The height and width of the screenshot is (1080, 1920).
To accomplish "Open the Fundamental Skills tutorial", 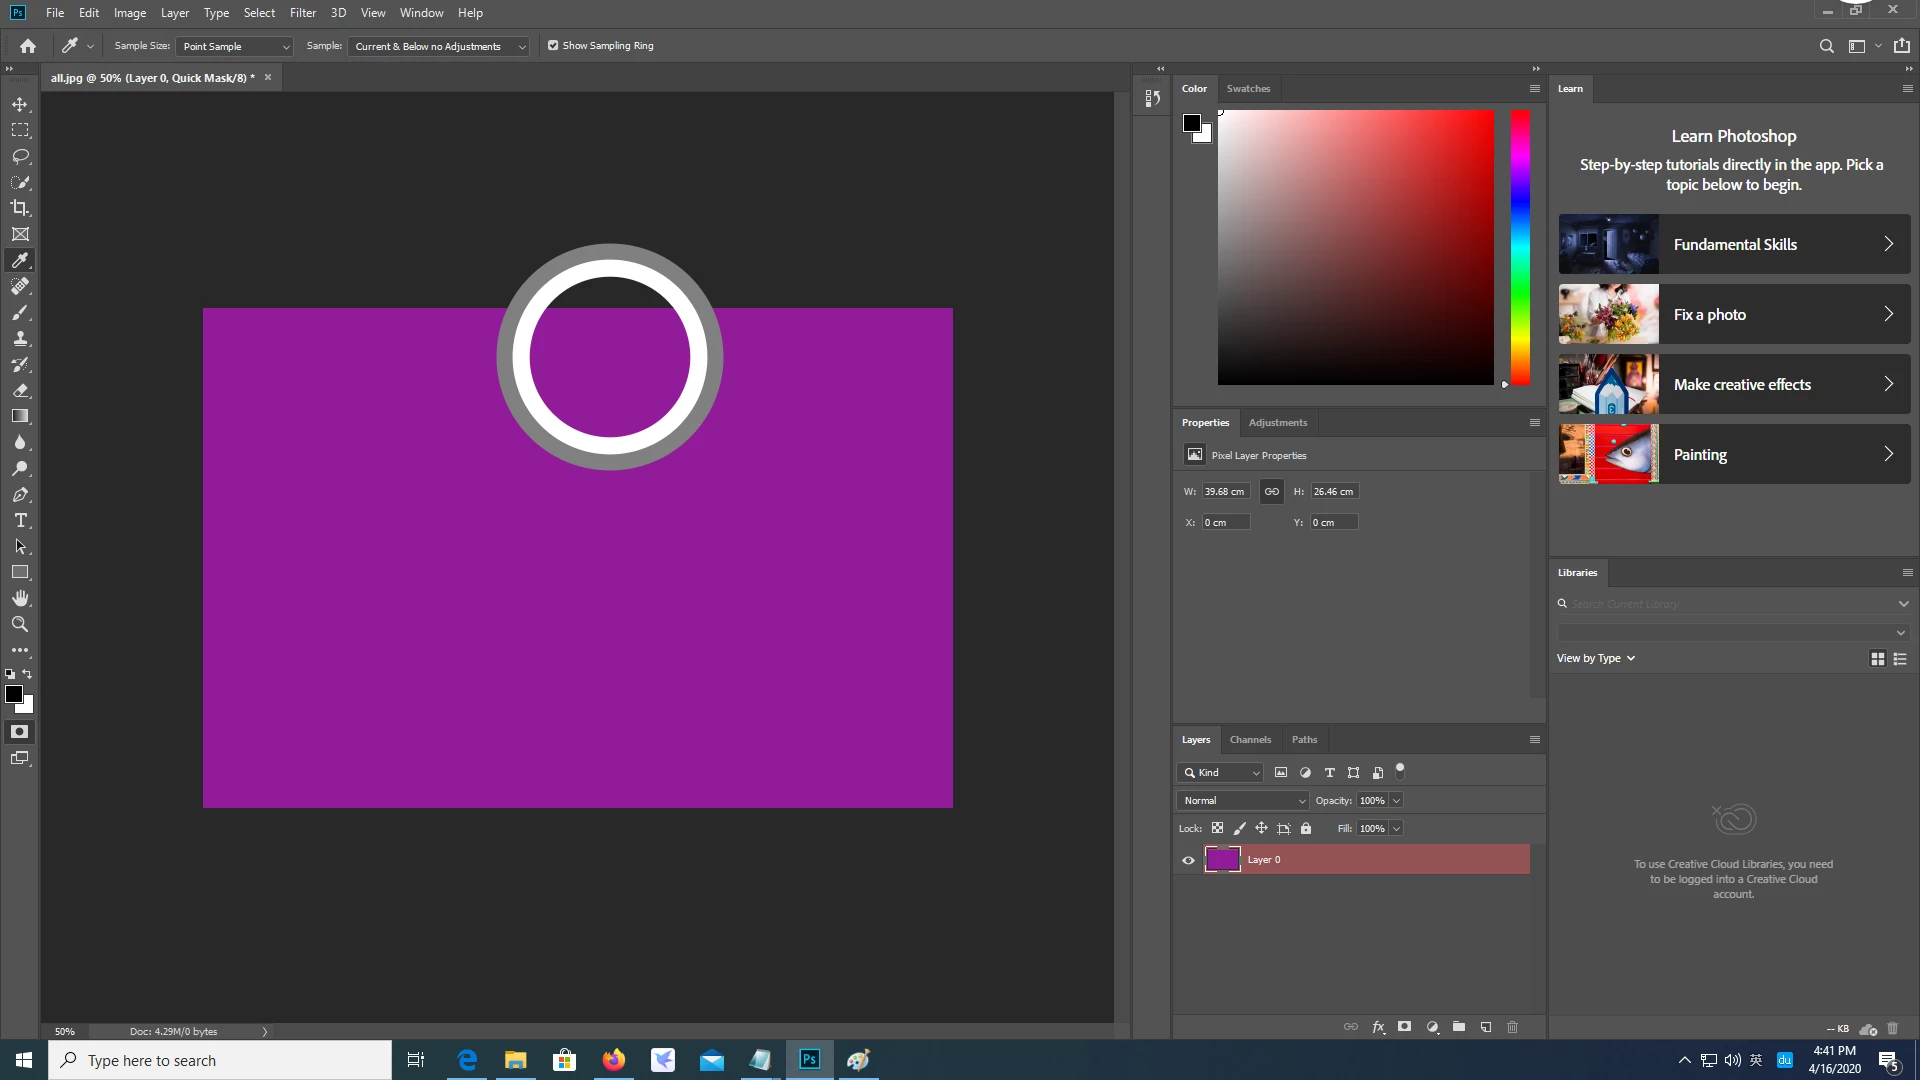I will [x=1734, y=244].
